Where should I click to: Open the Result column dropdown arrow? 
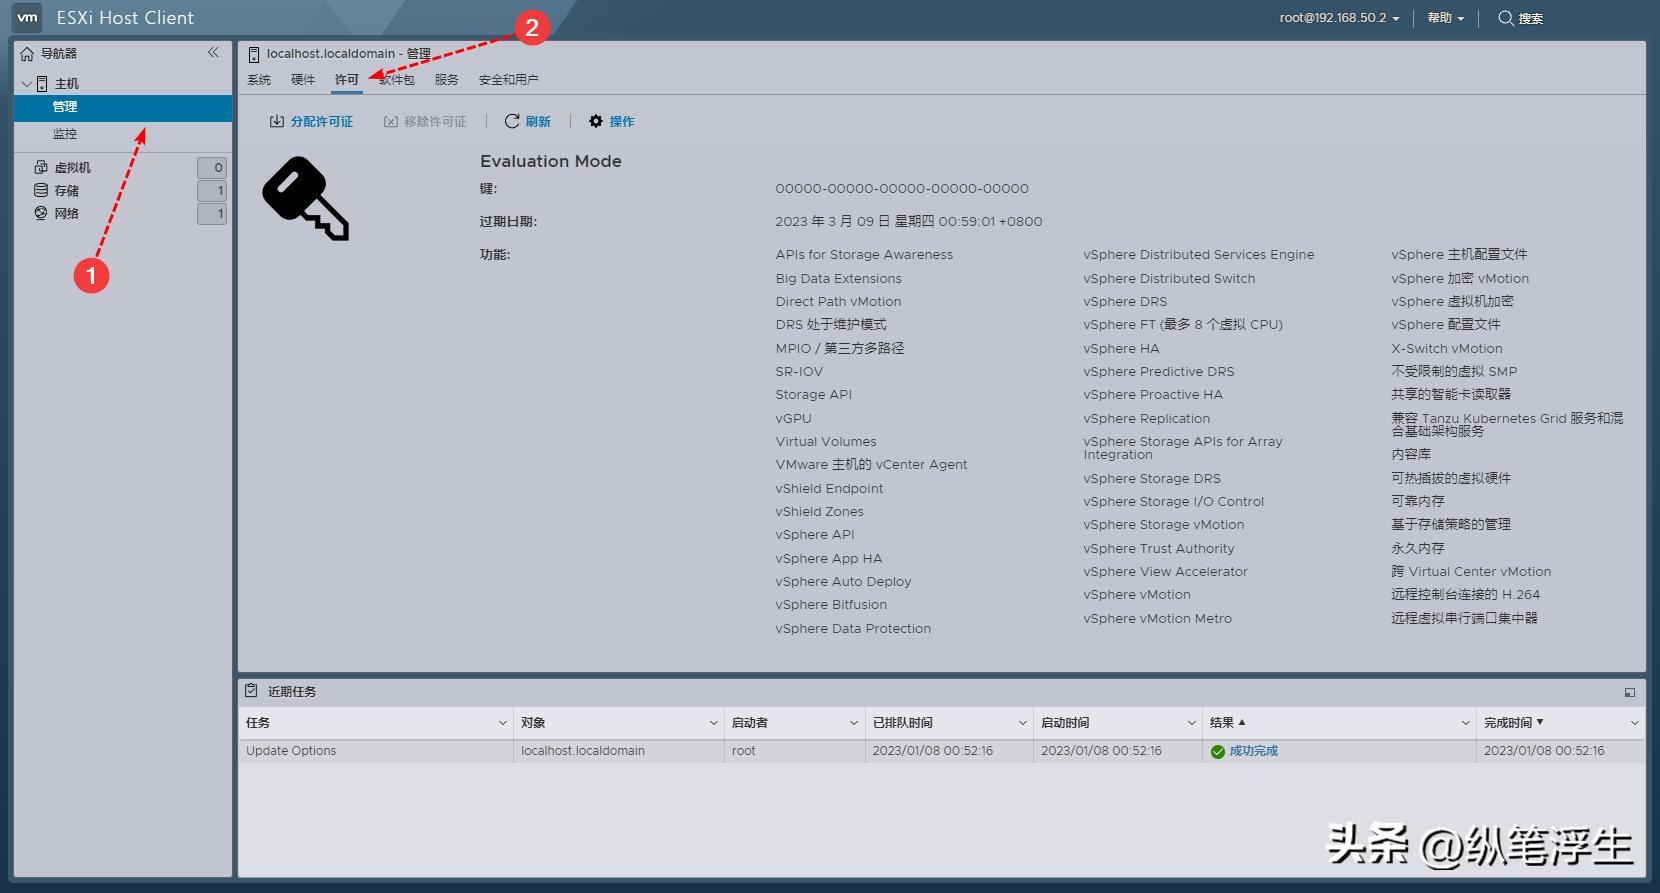(1466, 723)
